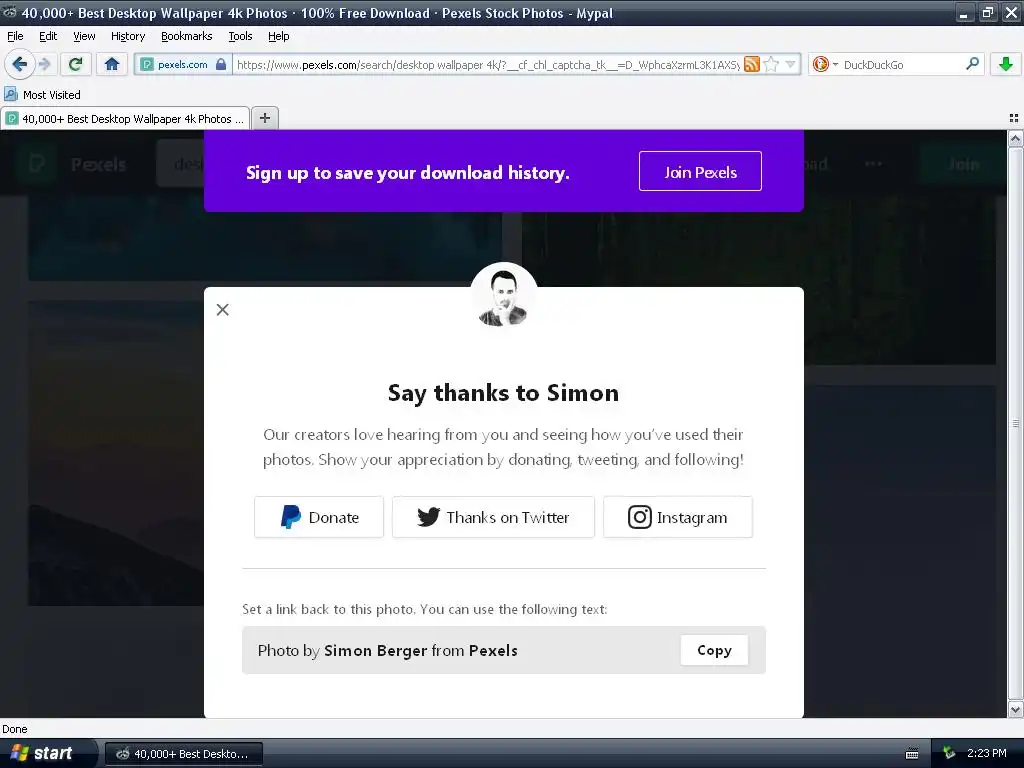Click the Simon Berger attribution link
The image size is (1024, 768).
pyautogui.click(x=376, y=650)
